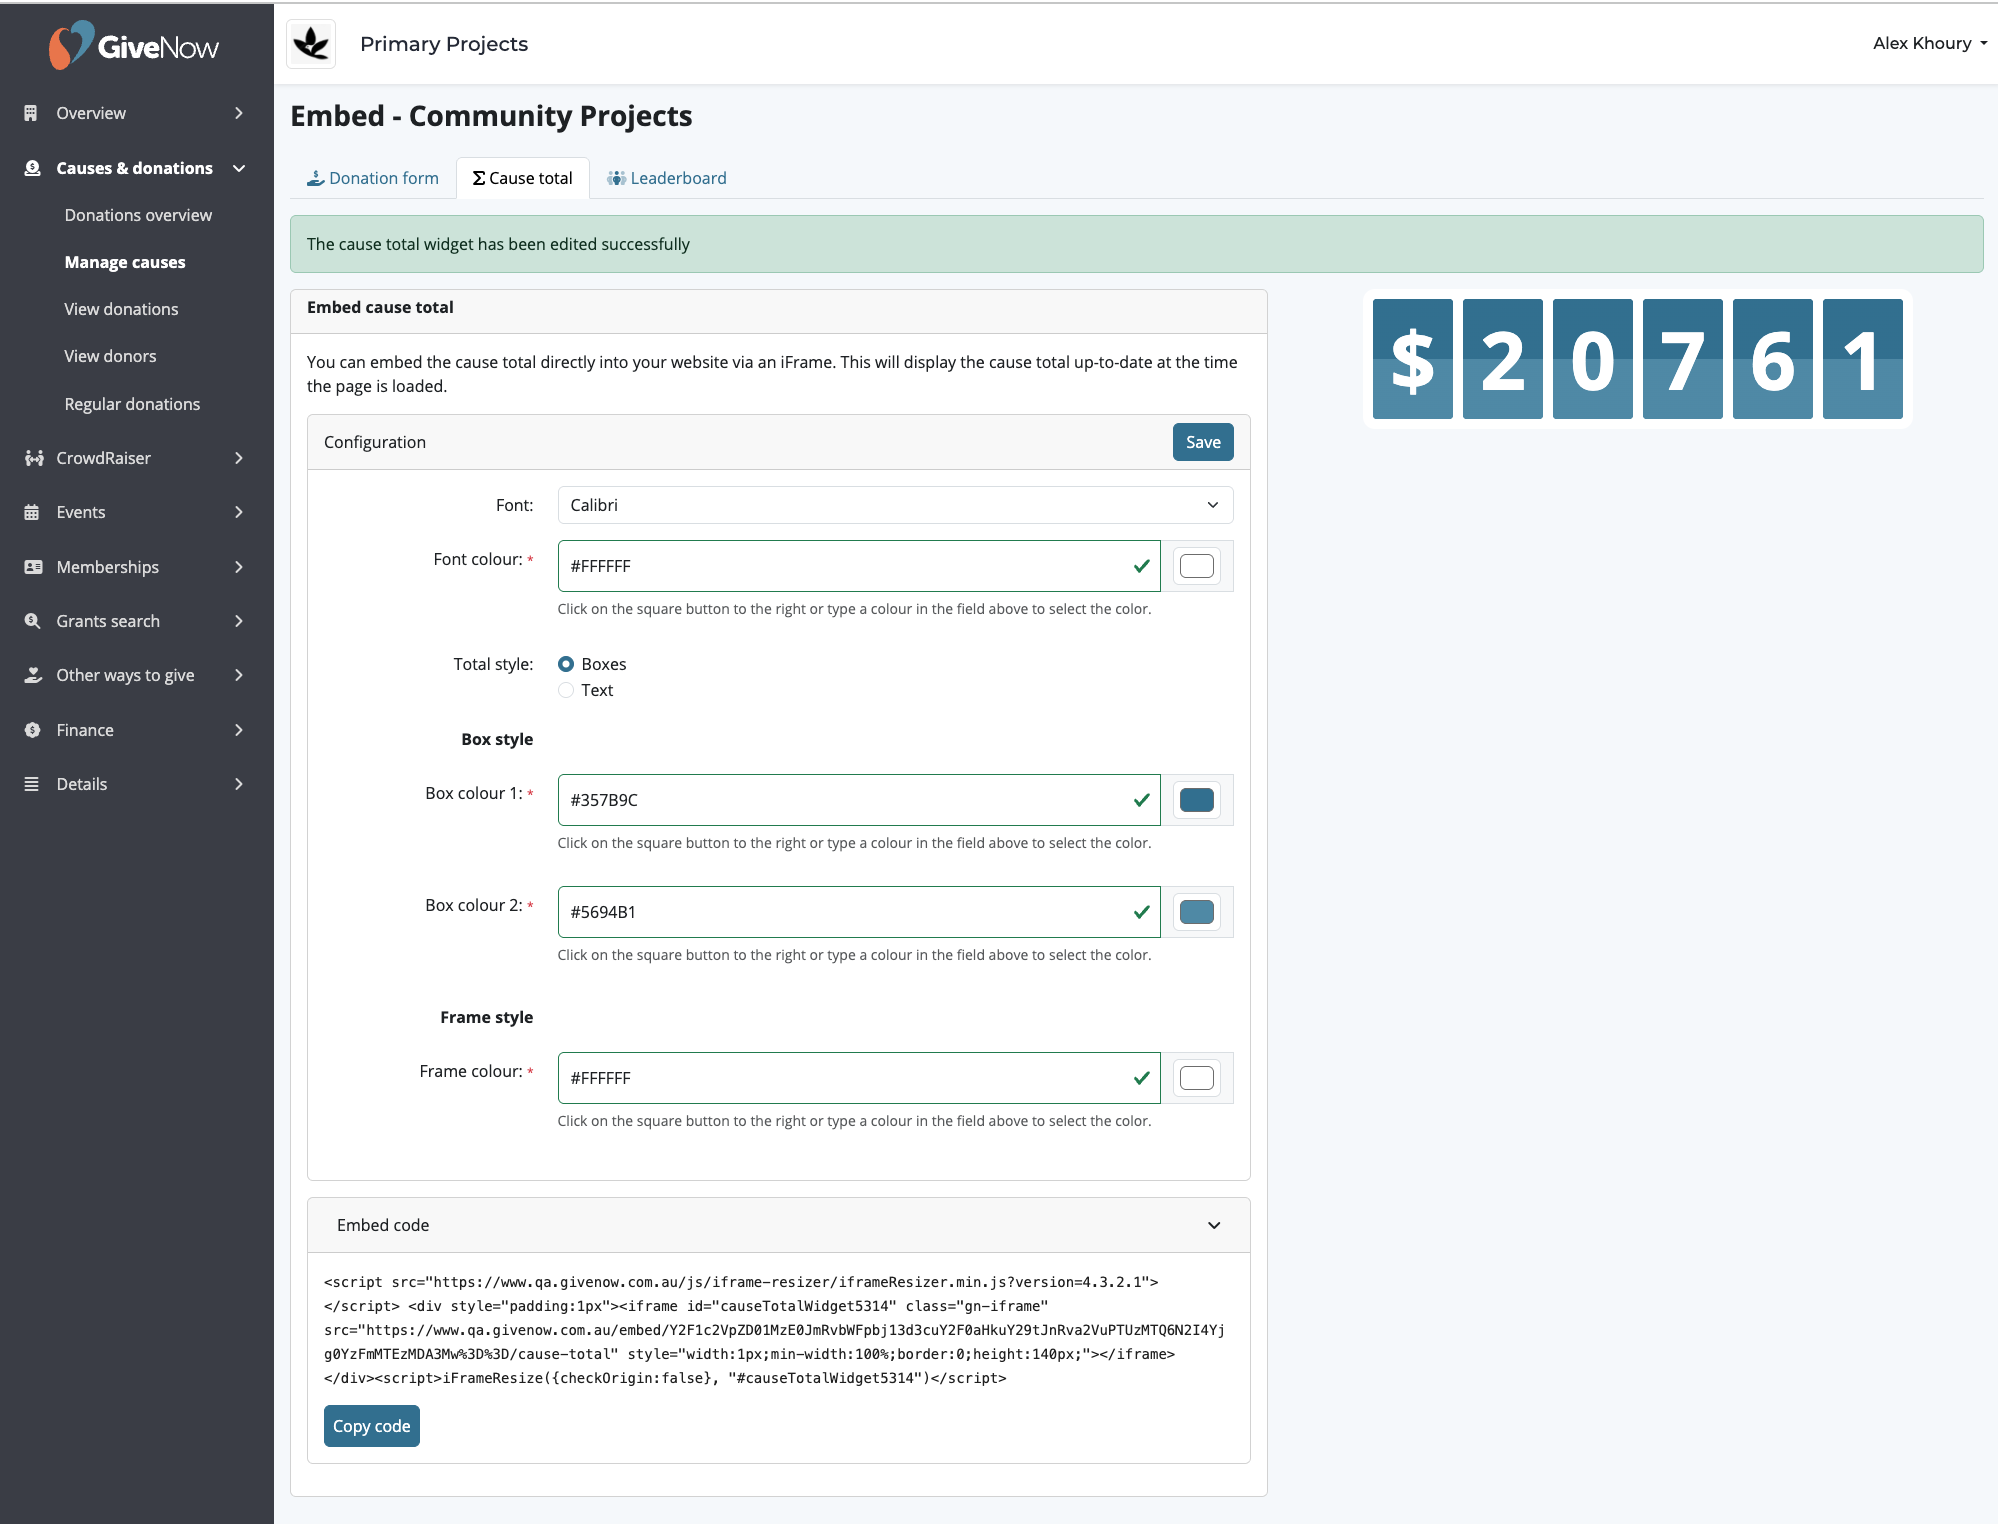This screenshot has width=1998, height=1524.
Task: Click the Box colour 2 input field
Action: 859,912
